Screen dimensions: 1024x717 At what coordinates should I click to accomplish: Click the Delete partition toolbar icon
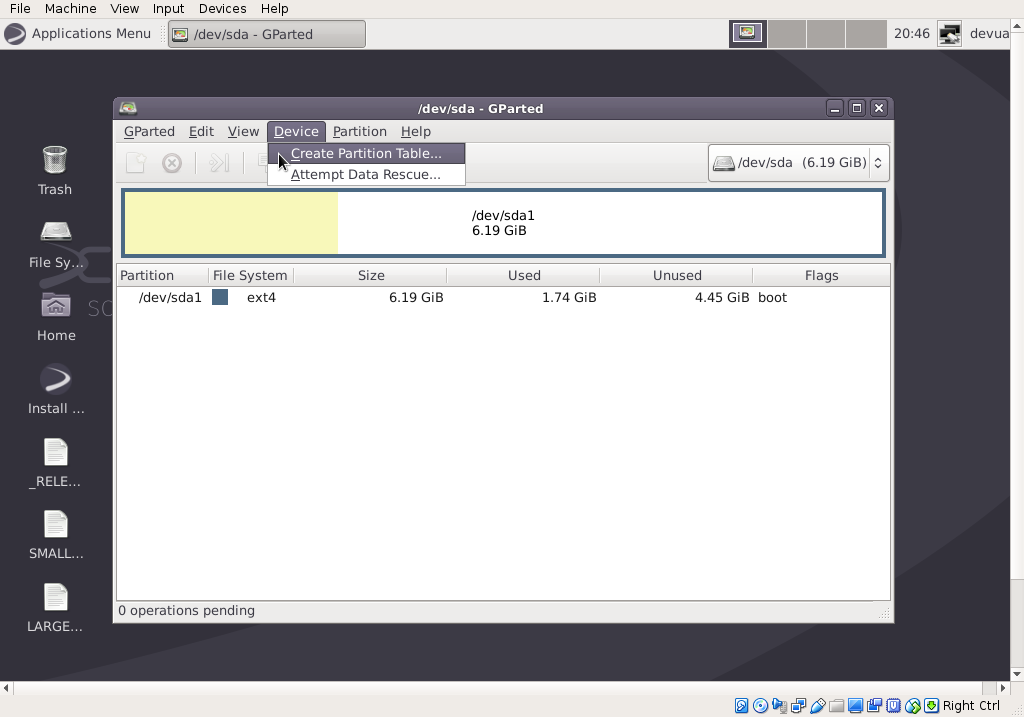[172, 163]
